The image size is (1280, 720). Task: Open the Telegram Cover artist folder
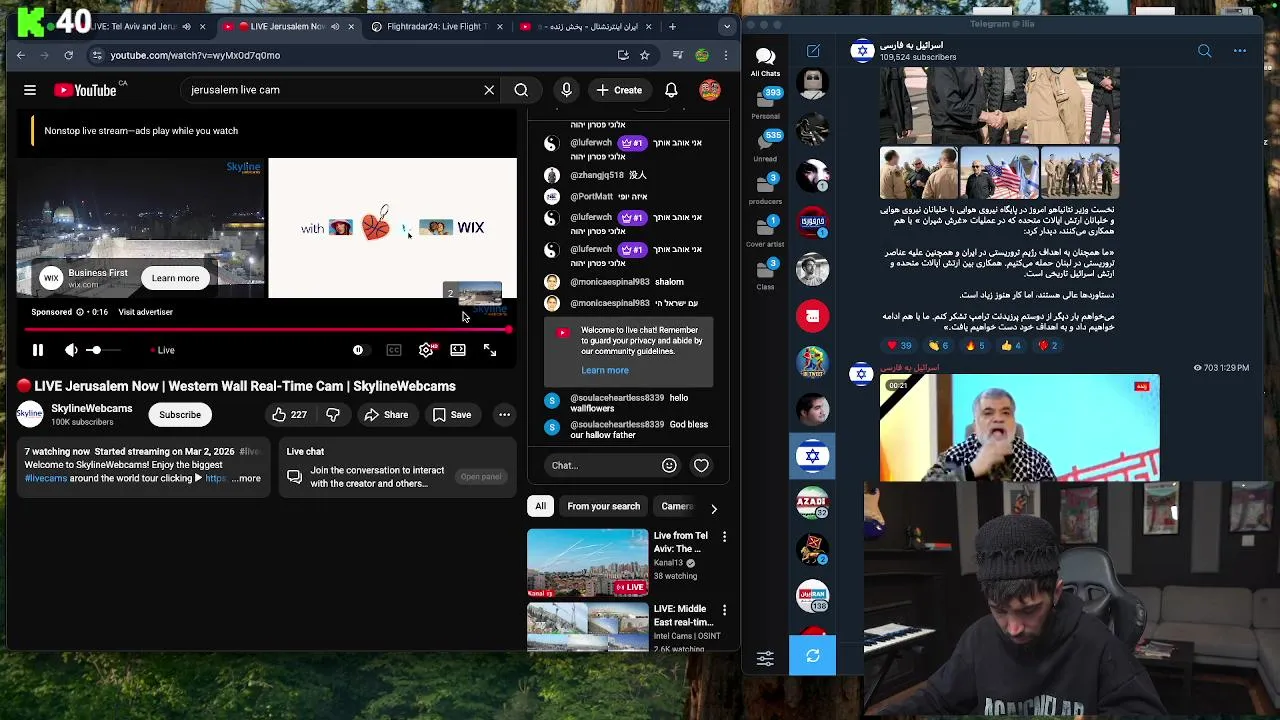pyautogui.click(x=765, y=232)
